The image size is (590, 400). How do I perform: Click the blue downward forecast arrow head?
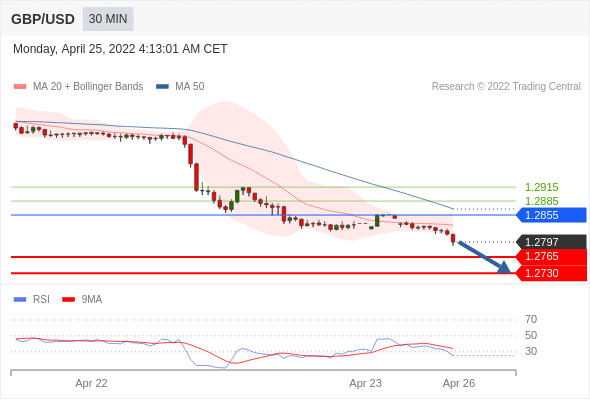504,268
